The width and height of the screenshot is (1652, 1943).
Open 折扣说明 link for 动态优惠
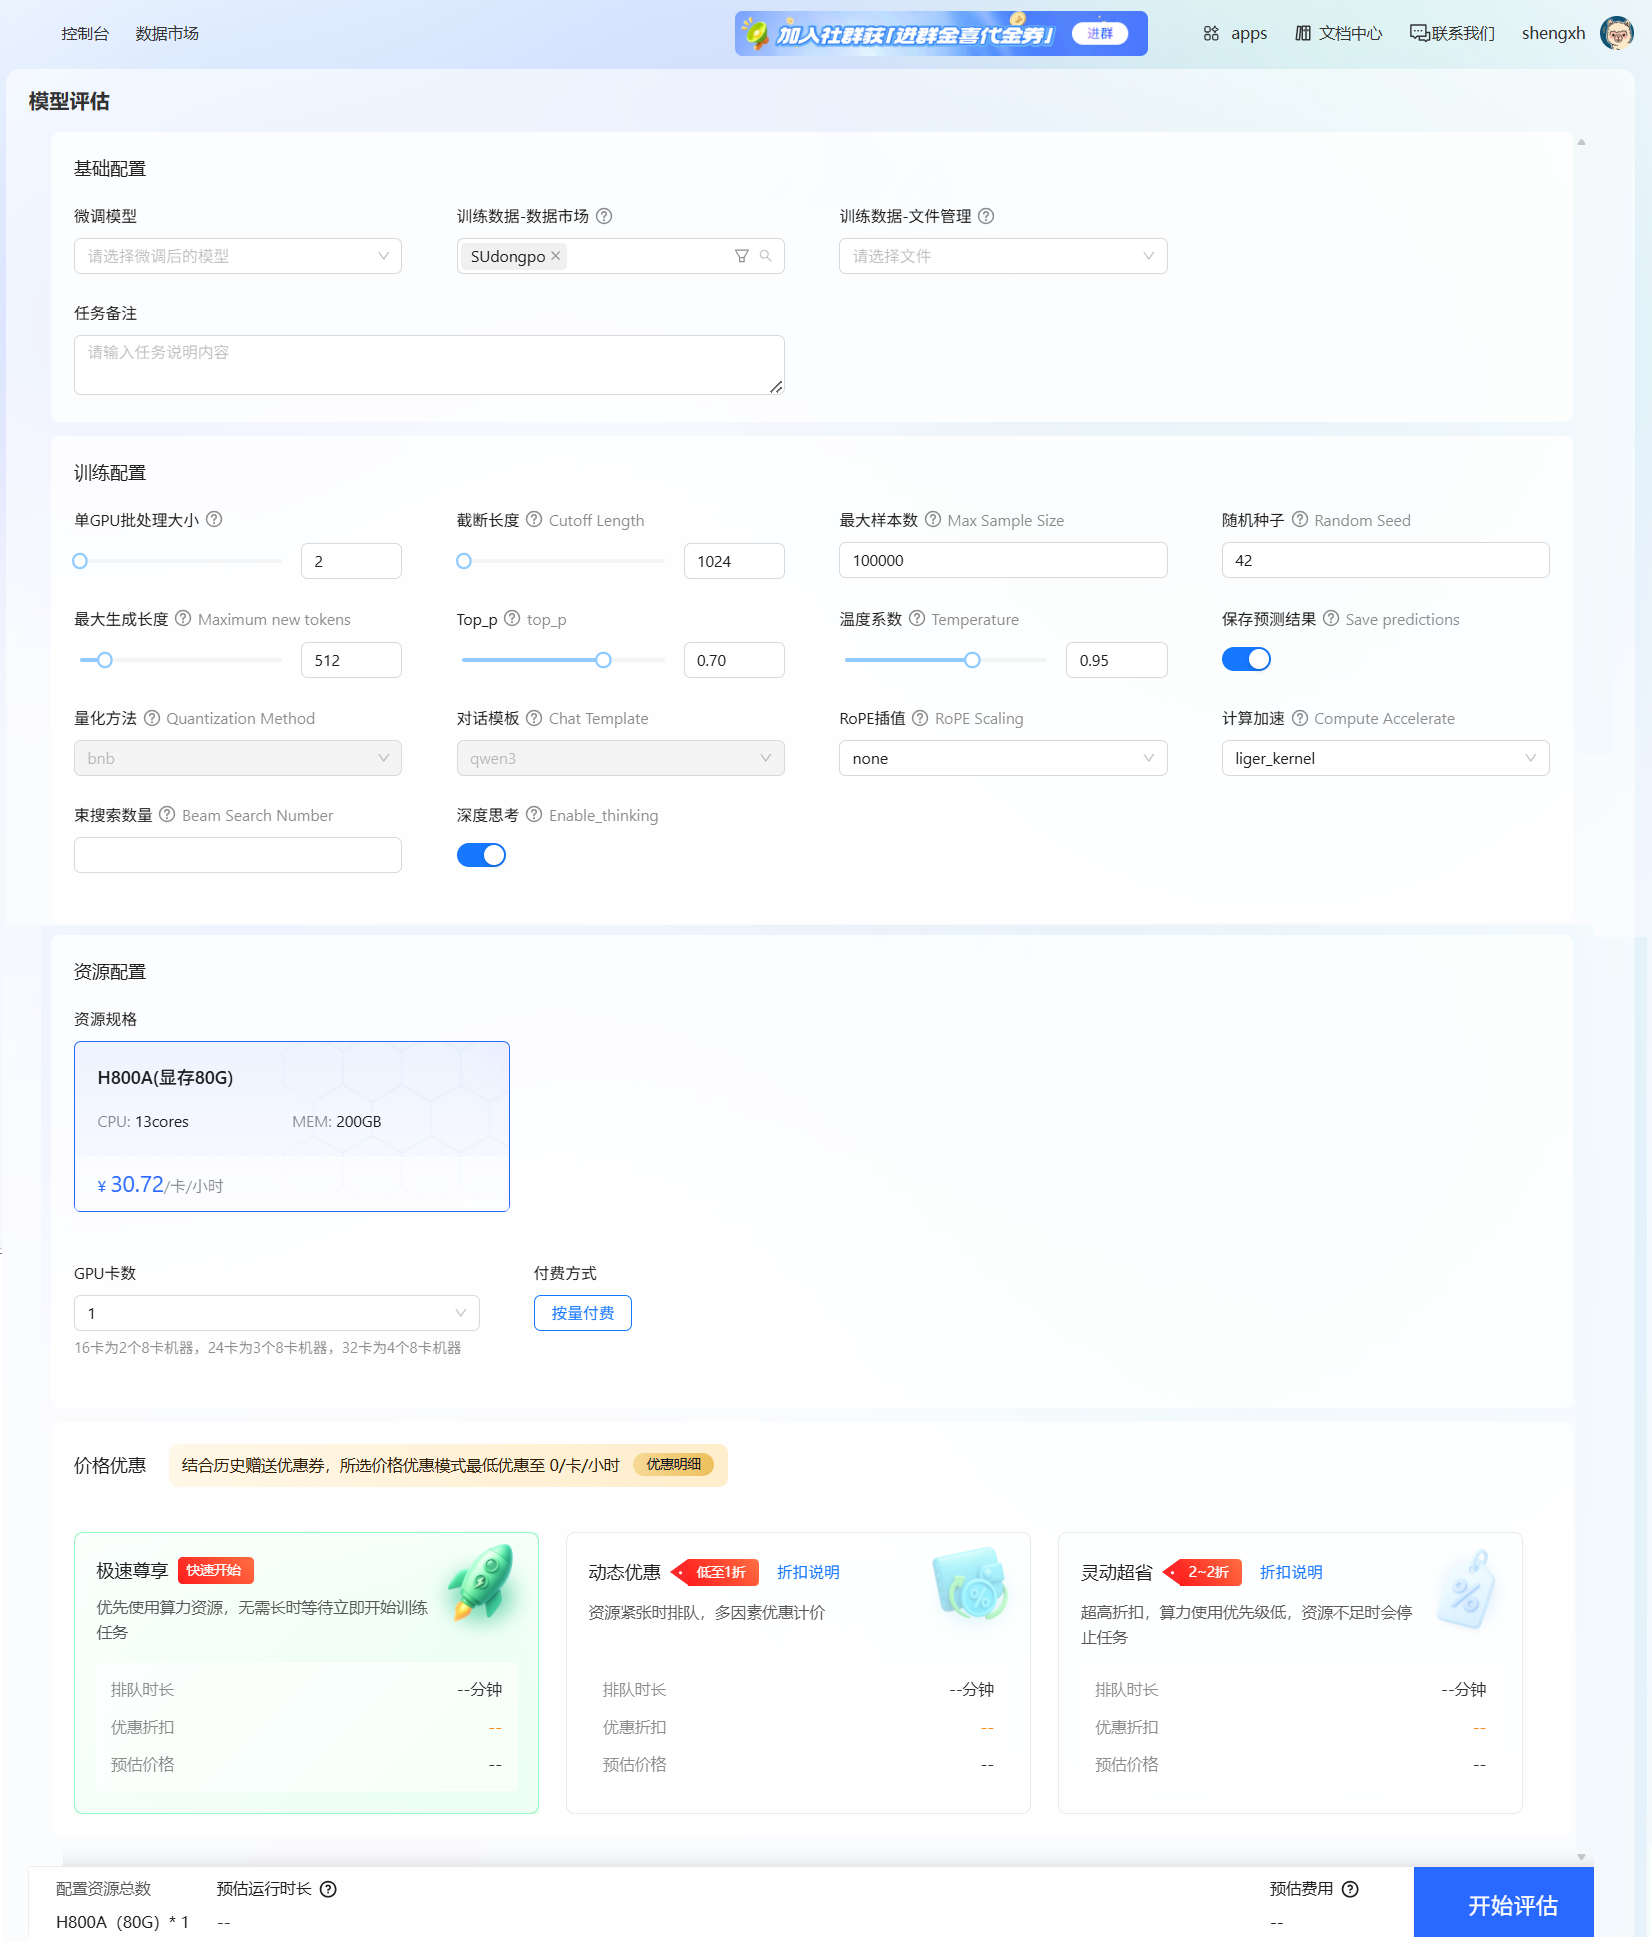tap(808, 1572)
